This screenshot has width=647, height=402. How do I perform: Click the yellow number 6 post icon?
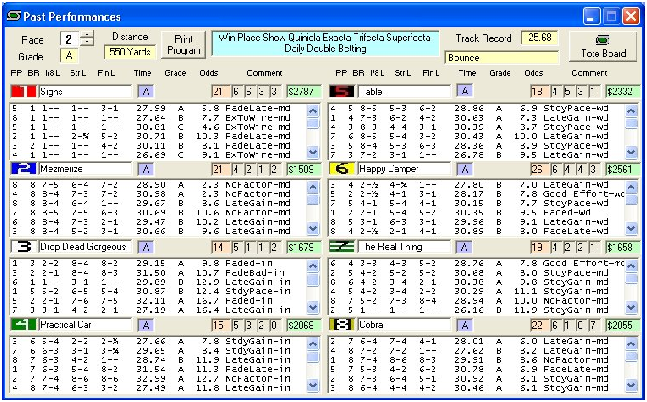pos(342,168)
